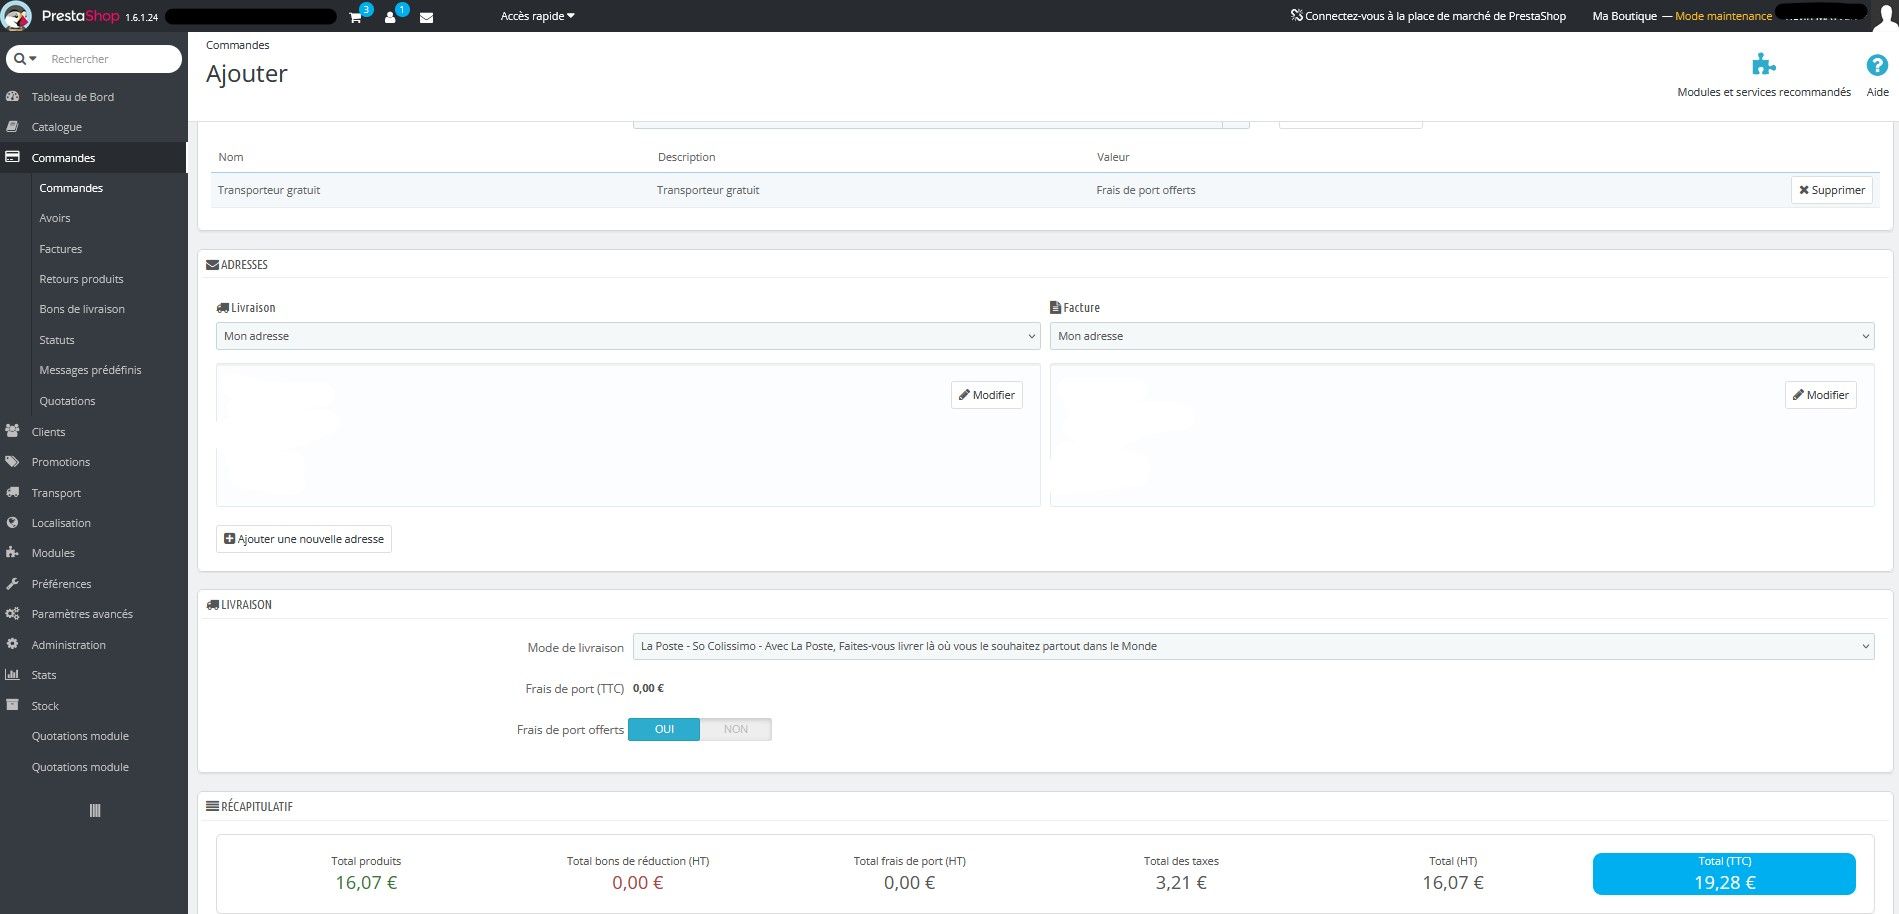Click Ajouter une nouvelle adresse button
The image size is (1899, 914).
[x=304, y=539]
